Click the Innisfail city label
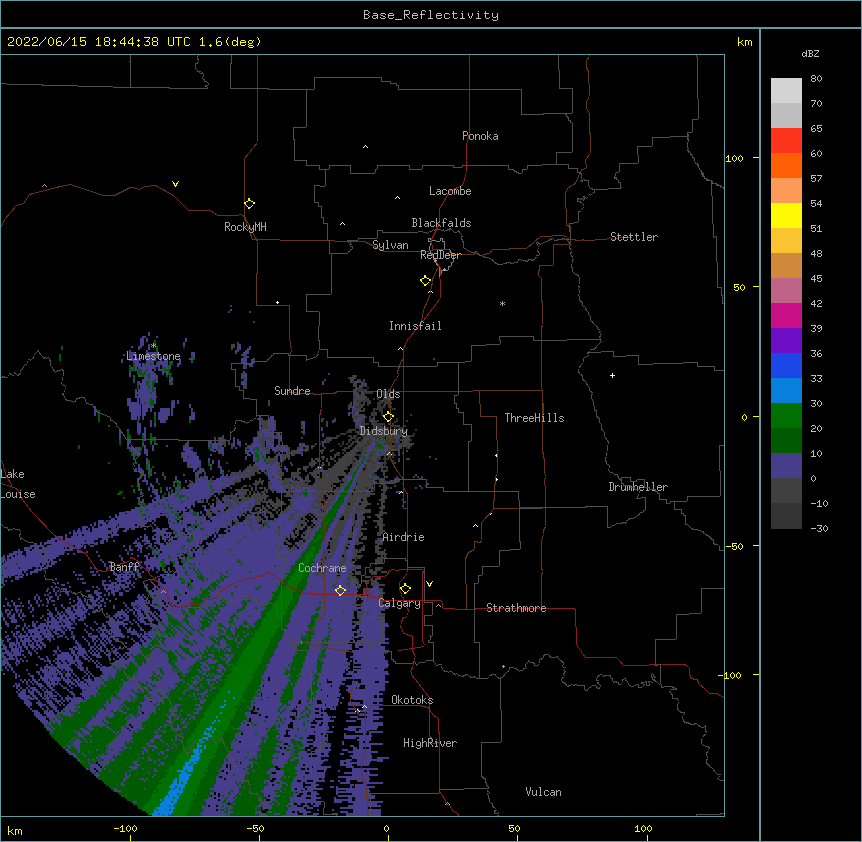 coord(415,326)
